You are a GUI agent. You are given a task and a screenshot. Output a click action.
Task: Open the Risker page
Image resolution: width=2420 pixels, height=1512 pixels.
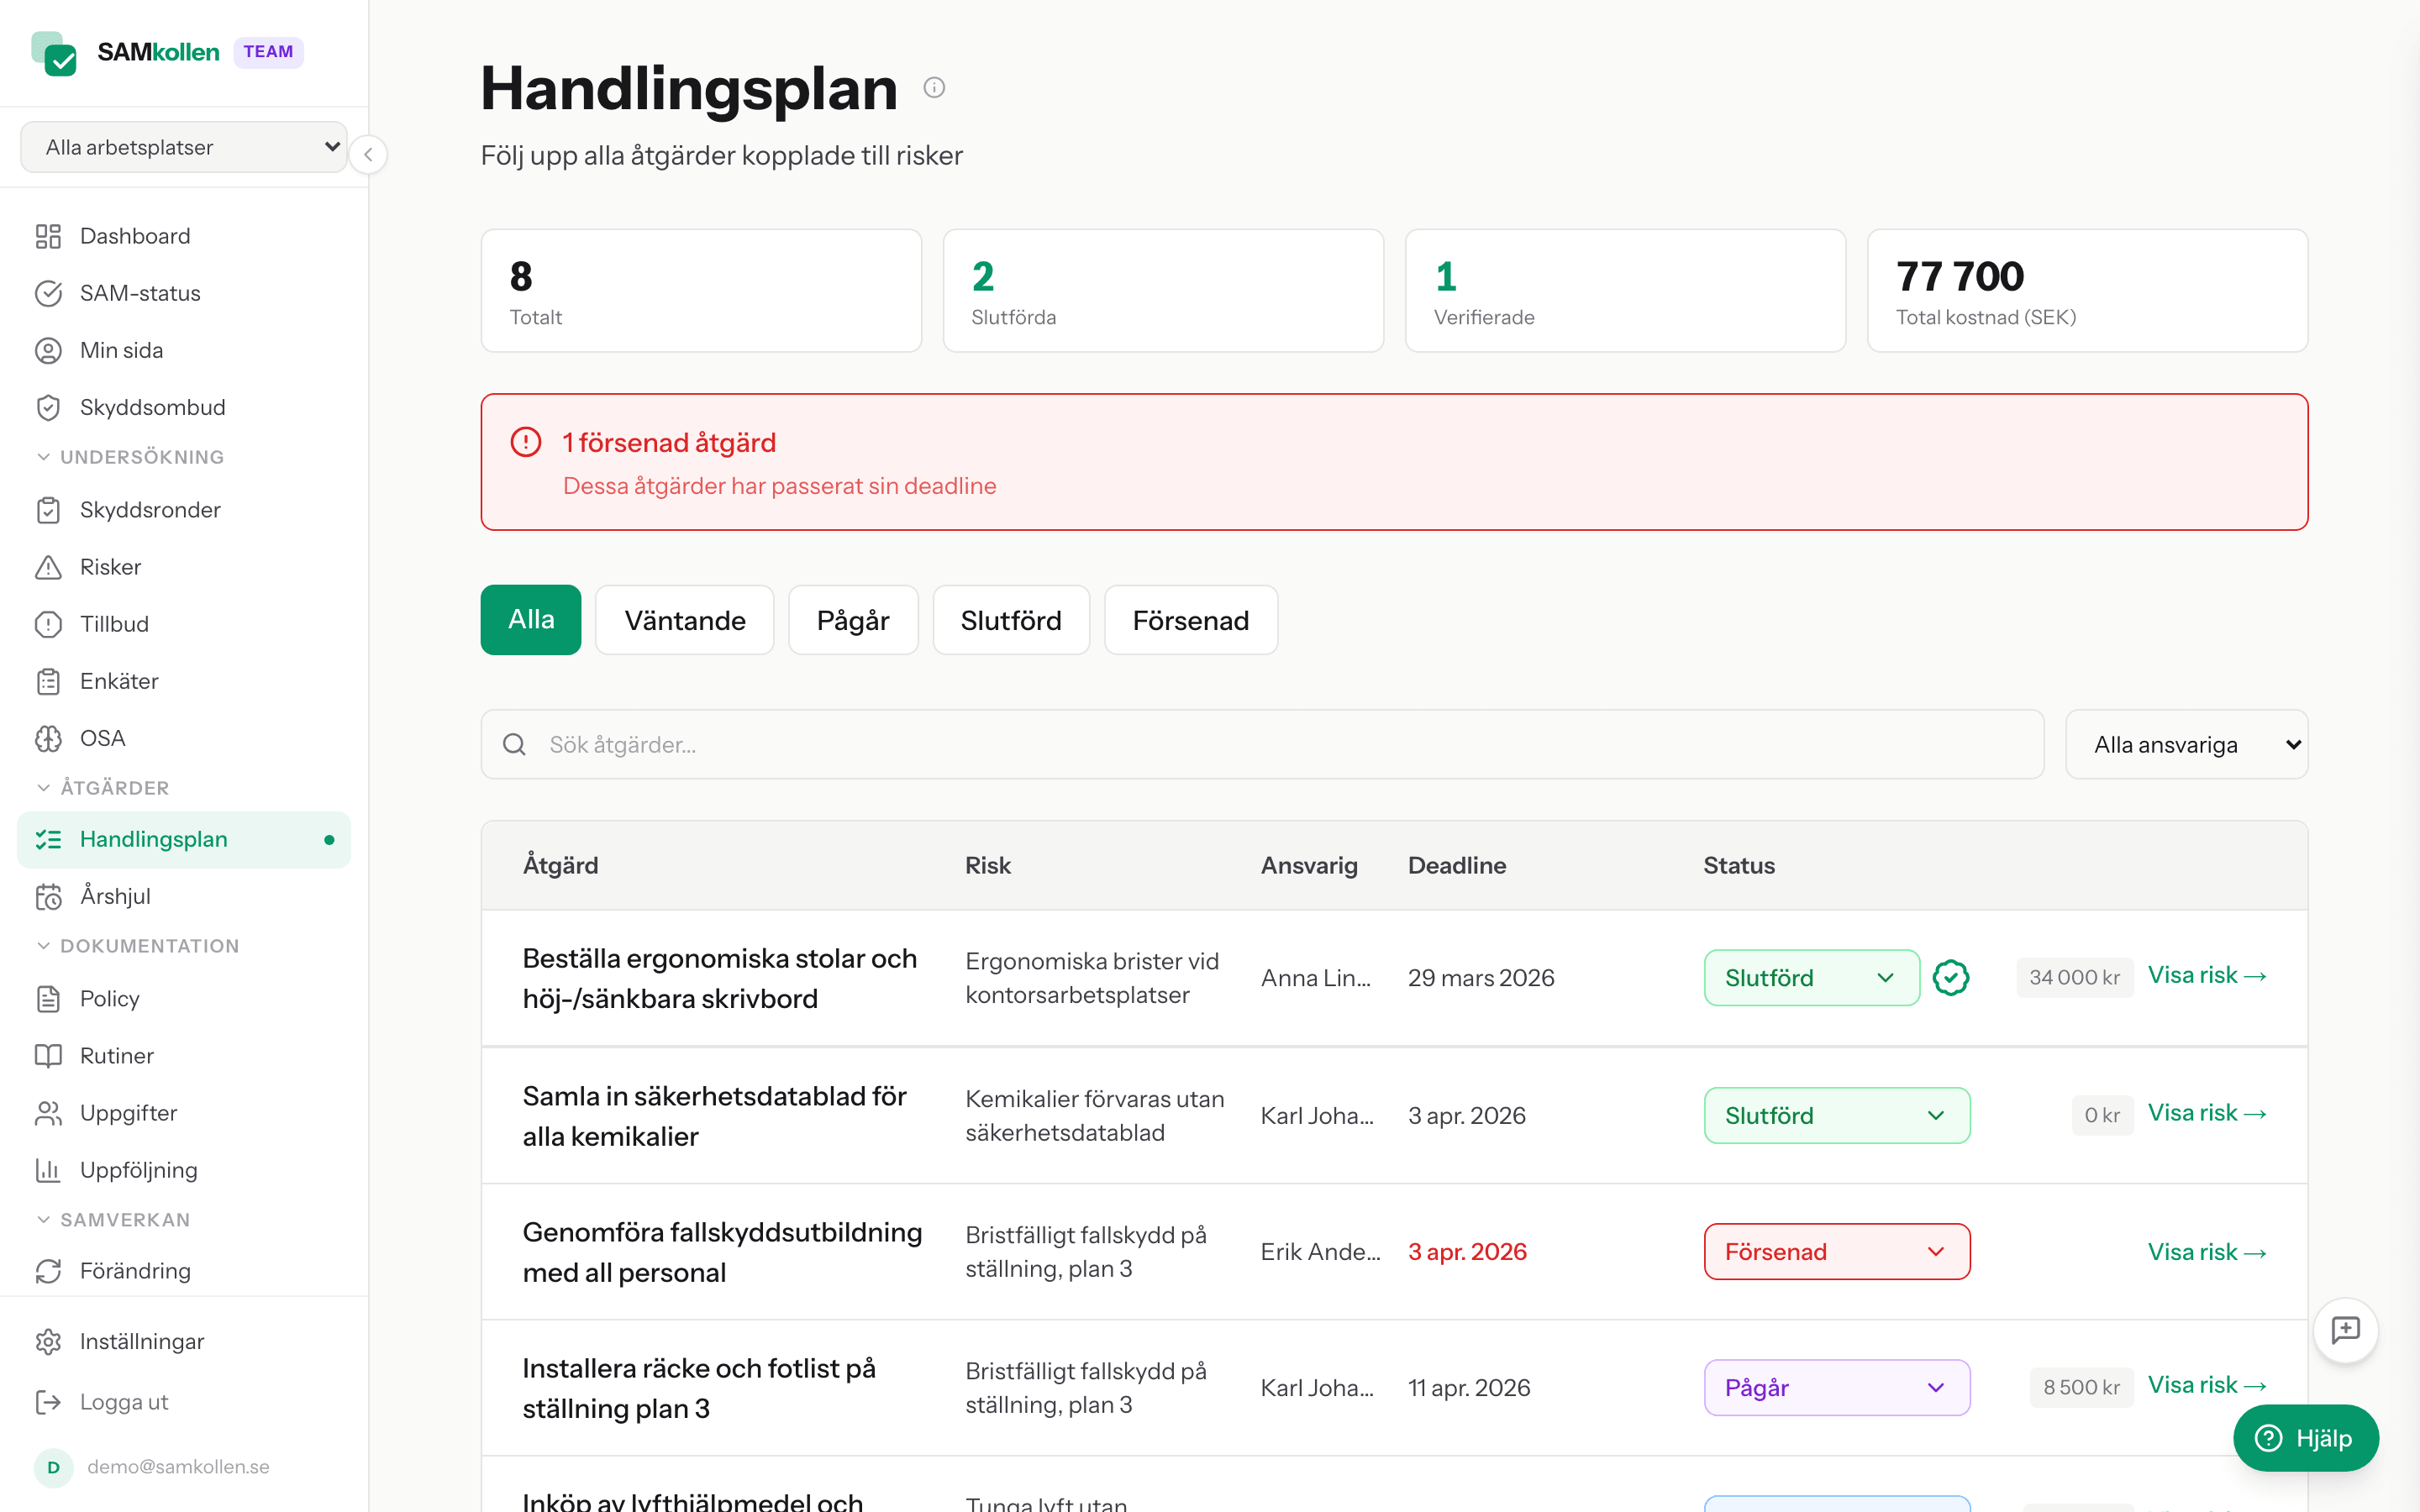(x=110, y=566)
